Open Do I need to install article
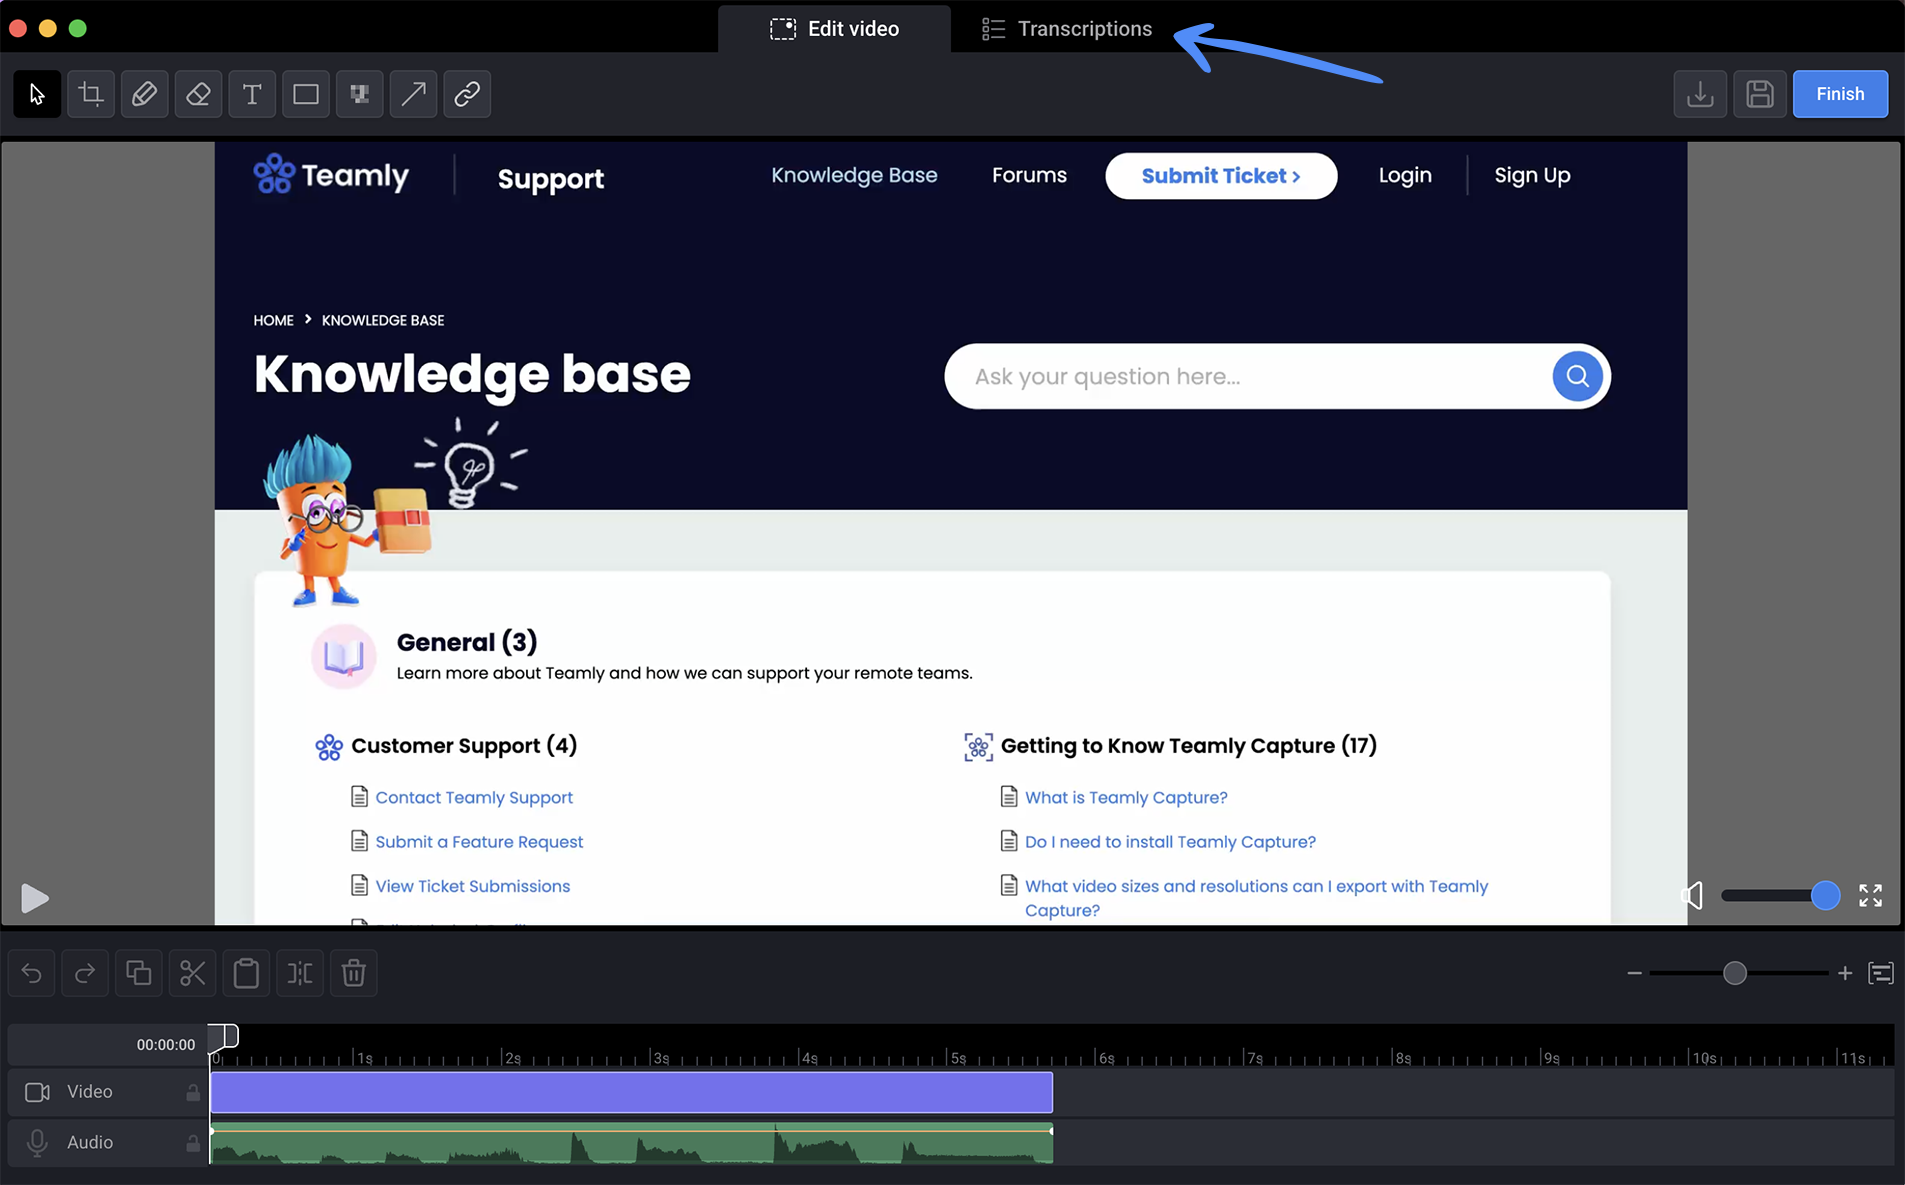Image resolution: width=1905 pixels, height=1185 pixels. (1170, 842)
